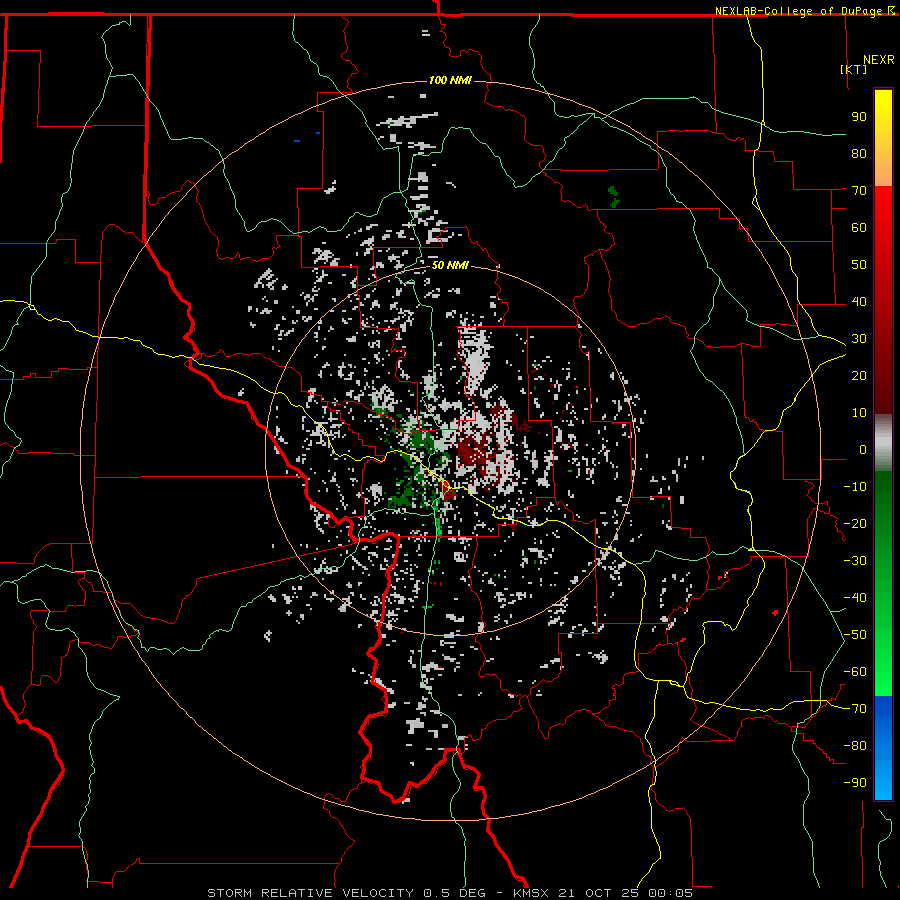Image resolution: width=900 pixels, height=900 pixels.
Task: Select the [KT] units label
Action: tap(854, 69)
